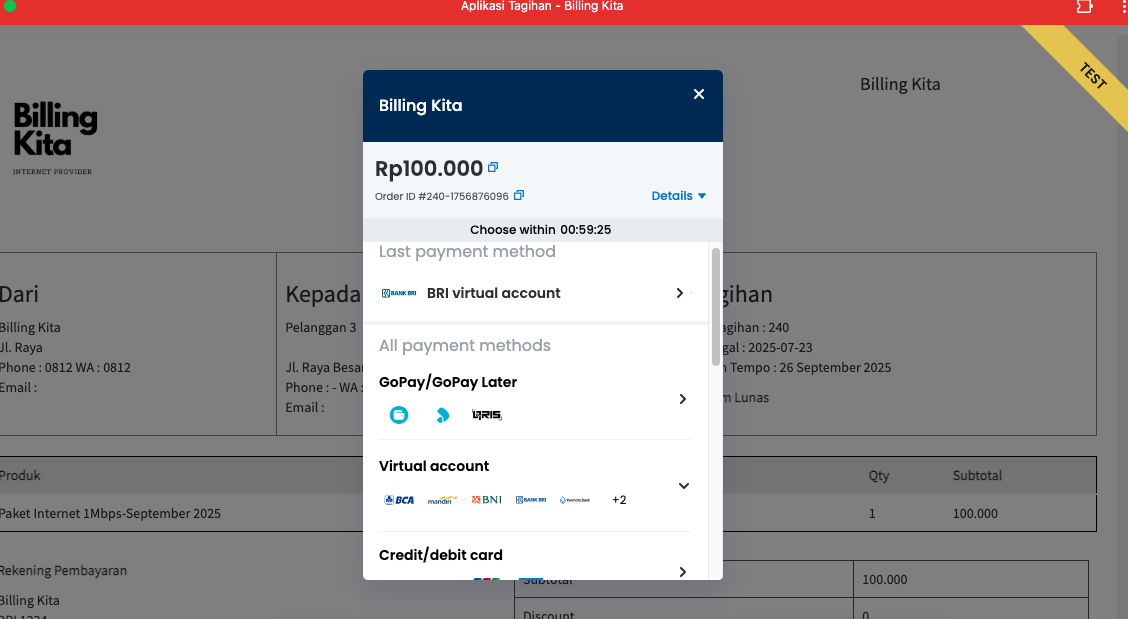This screenshot has width=1128, height=619.
Task: Click the GoPay Later icon
Action: click(442, 415)
